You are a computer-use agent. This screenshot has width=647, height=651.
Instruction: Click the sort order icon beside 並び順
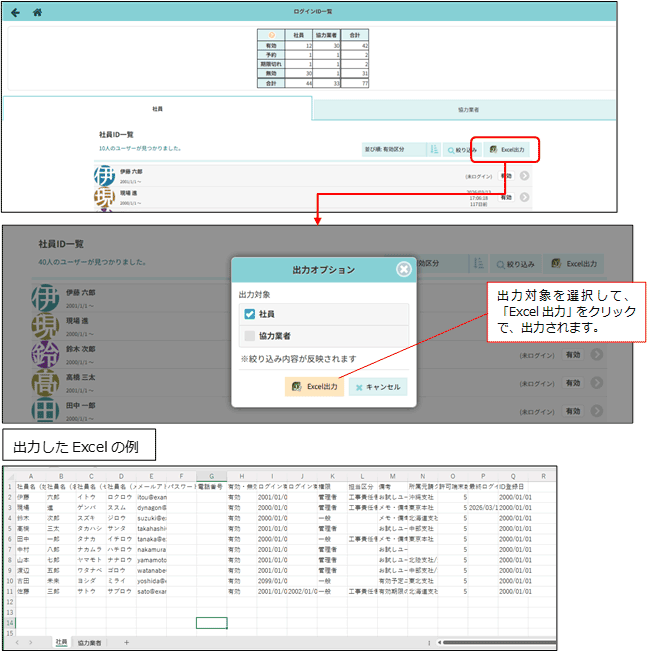coord(434,149)
